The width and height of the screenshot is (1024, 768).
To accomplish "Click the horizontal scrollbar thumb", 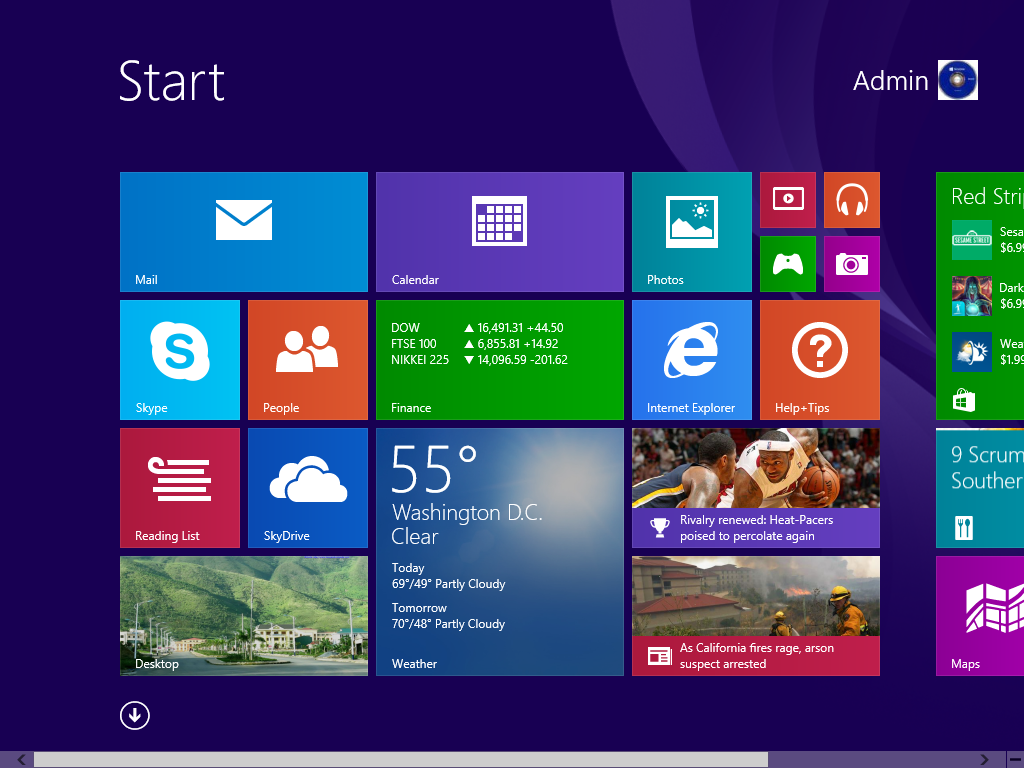I will pyautogui.click(x=401, y=760).
